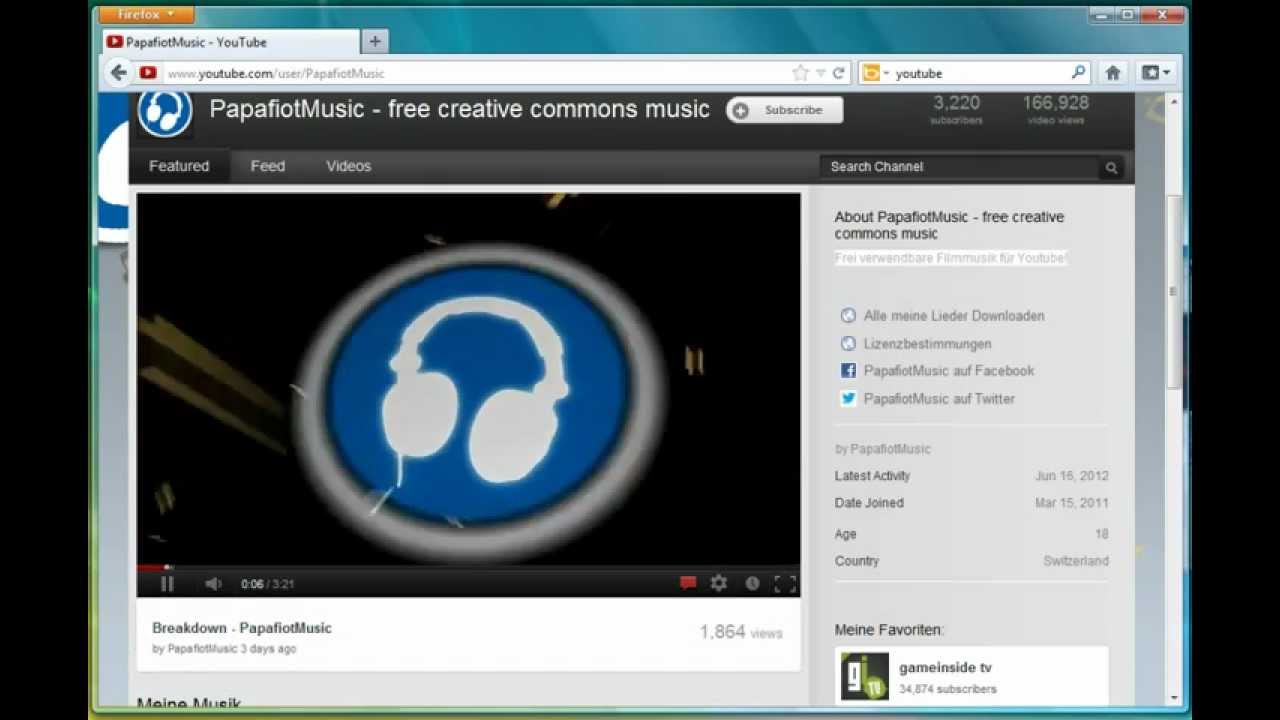This screenshot has height=720, width=1280.
Task: Open video player settings gear
Action: 719,583
